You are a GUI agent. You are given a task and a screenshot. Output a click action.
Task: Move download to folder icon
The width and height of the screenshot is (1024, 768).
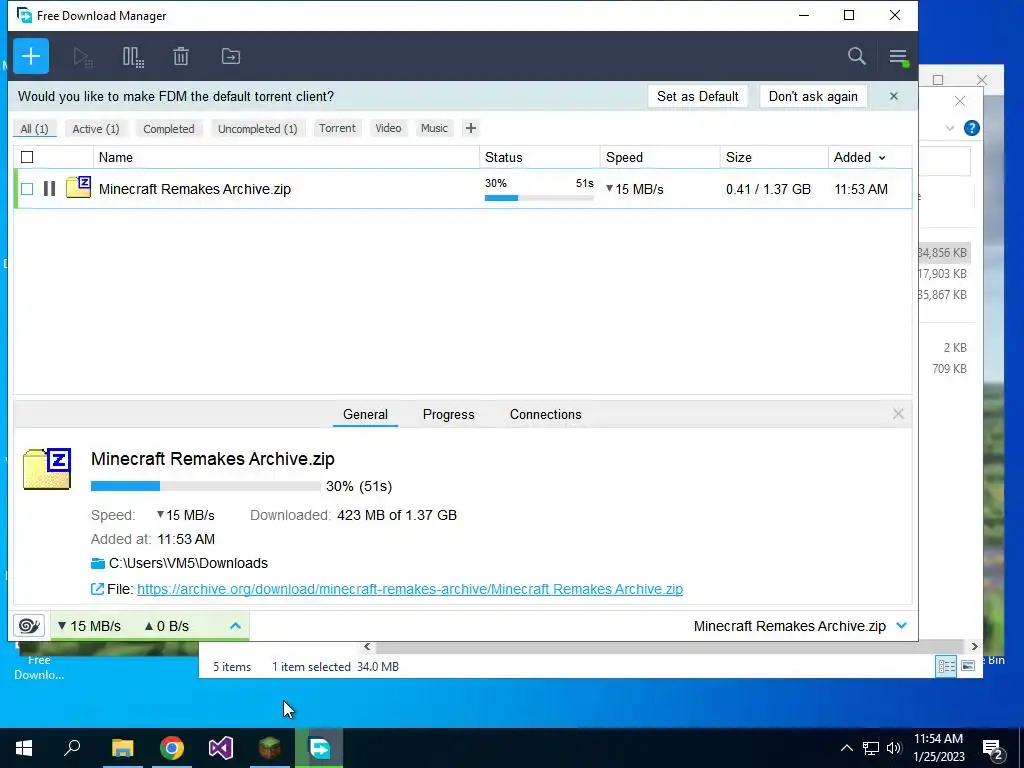[231, 56]
